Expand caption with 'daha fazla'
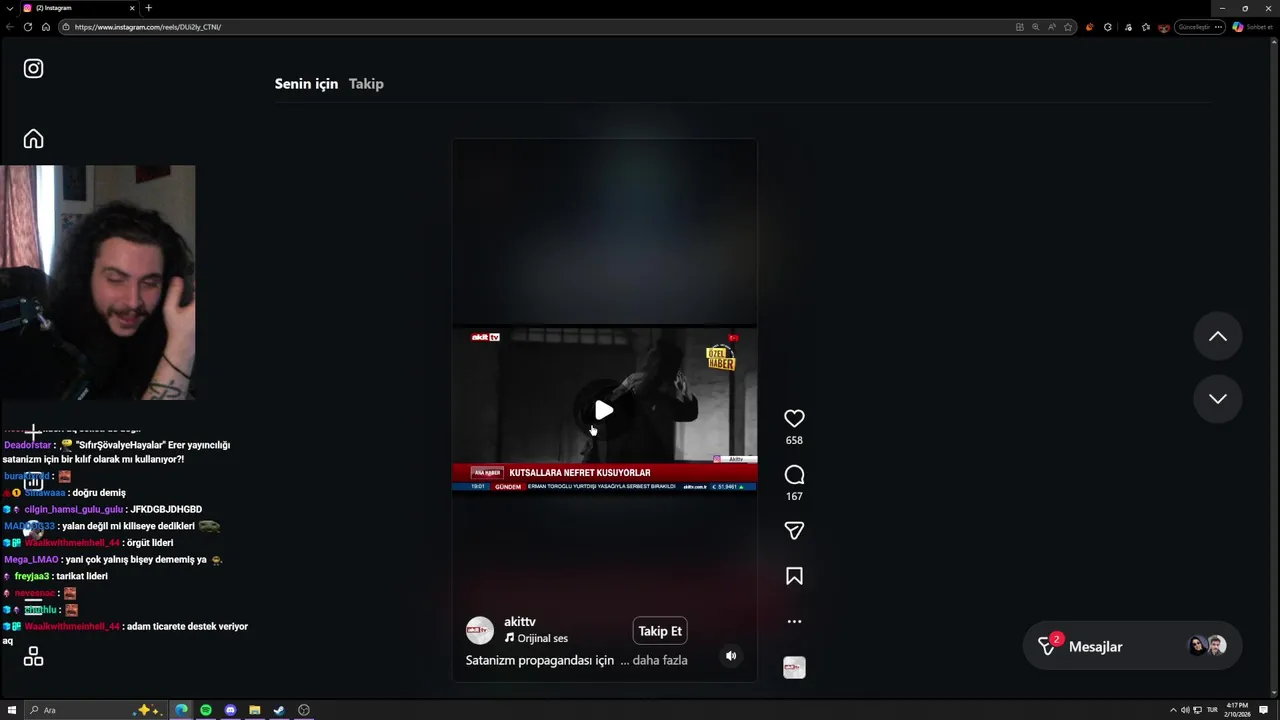Viewport: 1280px width, 720px height. pyautogui.click(x=660, y=660)
